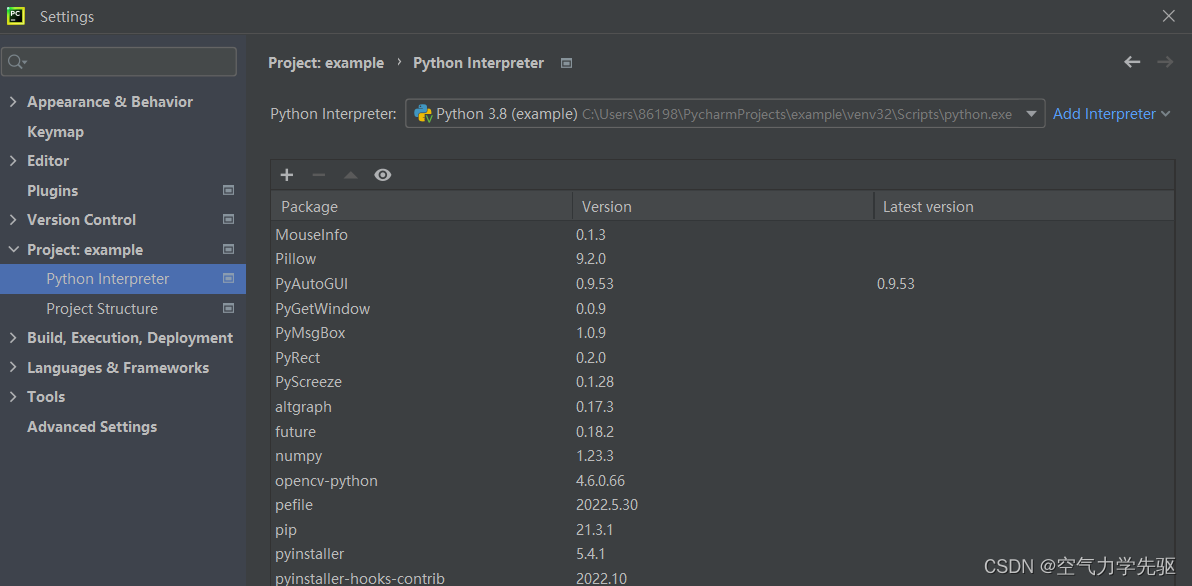Click the back navigation arrow
Image resolution: width=1192 pixels, height=586 pixels.
coord(1132,62)
